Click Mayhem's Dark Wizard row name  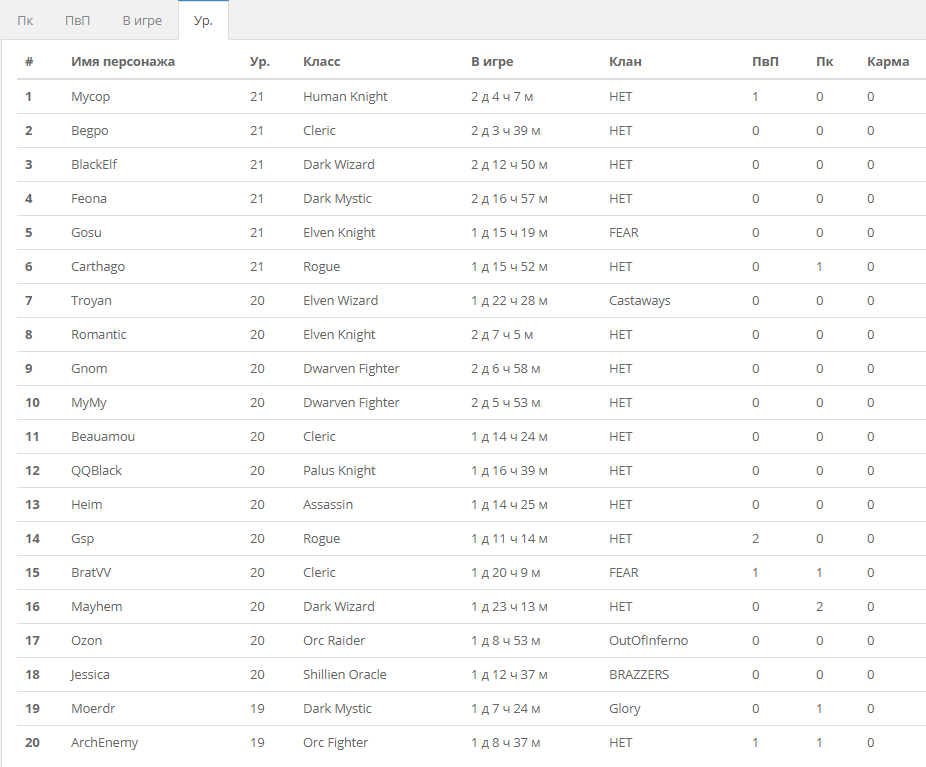[x=97, y=607]
